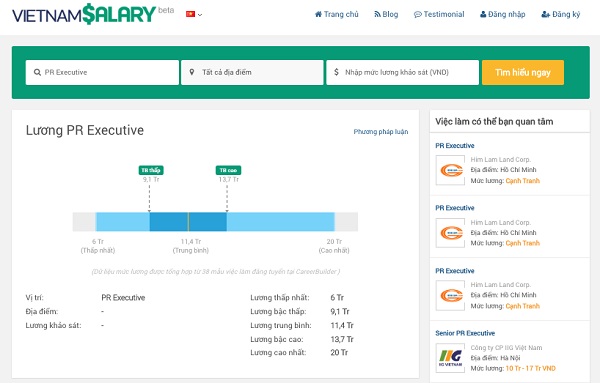Click the Lương trung bình 11,4 Tr value
600x383 pixels.
[x=342, y=325]
